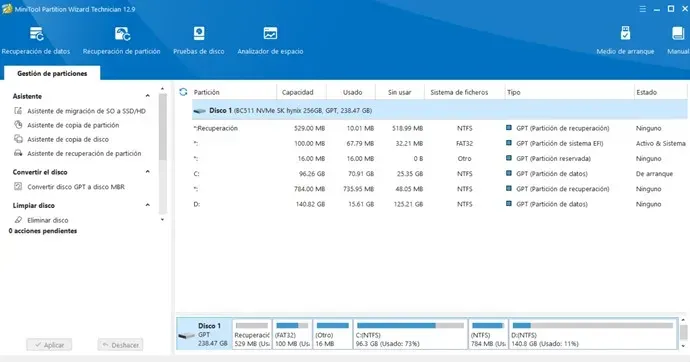Click type icon of EFI system partition row
This screenshot has width=690, height=362.
point(509,143)
